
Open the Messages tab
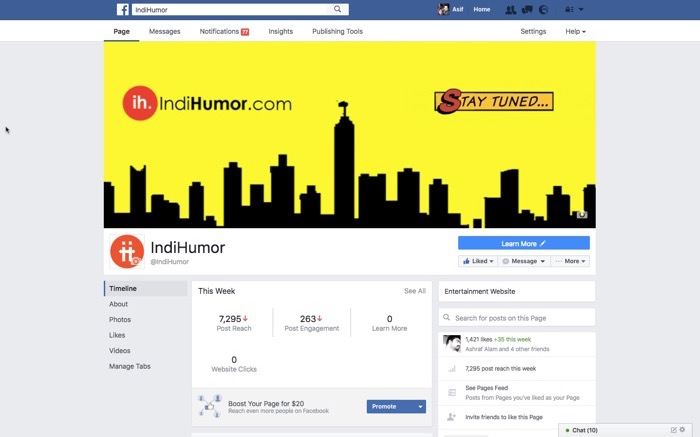coord(164,31)
